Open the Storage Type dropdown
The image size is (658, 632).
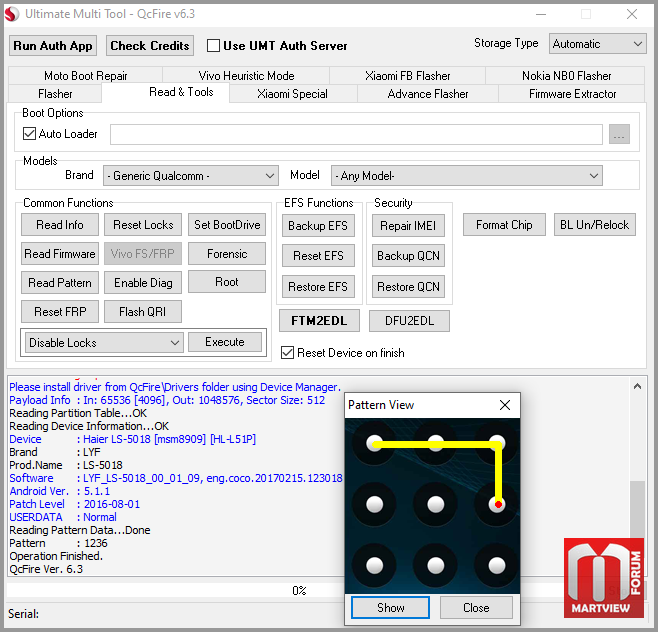click(597, 44)
